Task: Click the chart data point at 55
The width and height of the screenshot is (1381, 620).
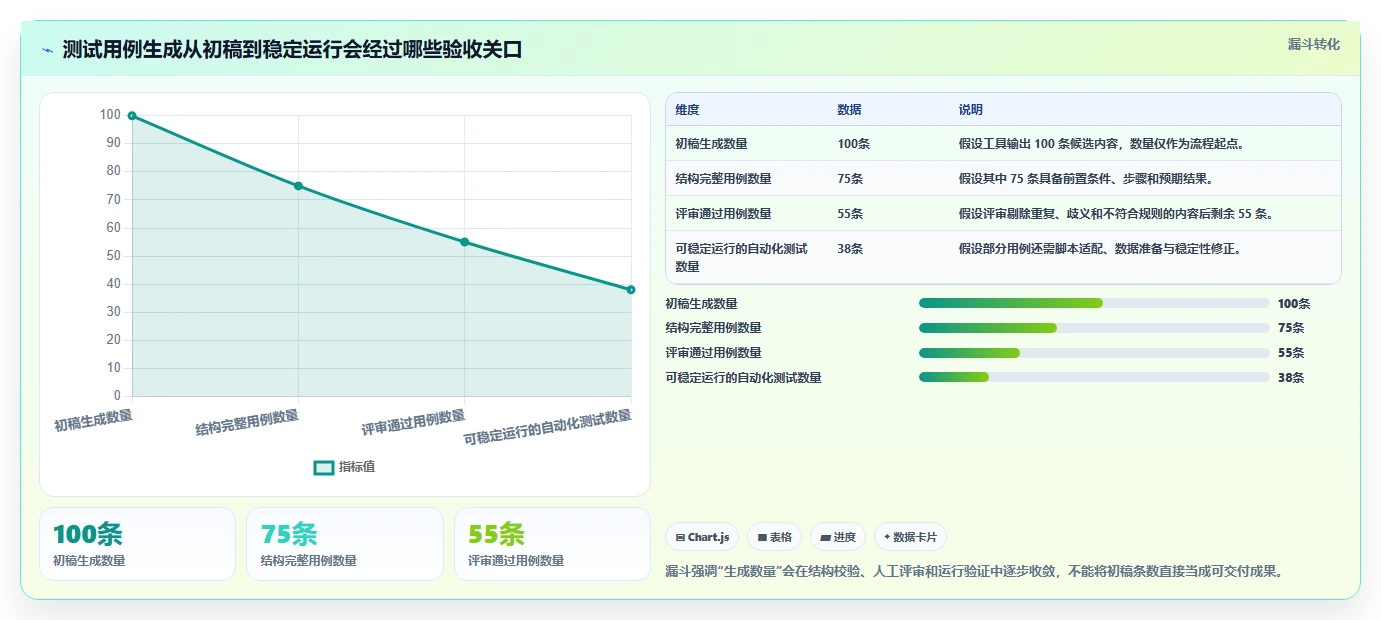Action: [x=464, y=242]
